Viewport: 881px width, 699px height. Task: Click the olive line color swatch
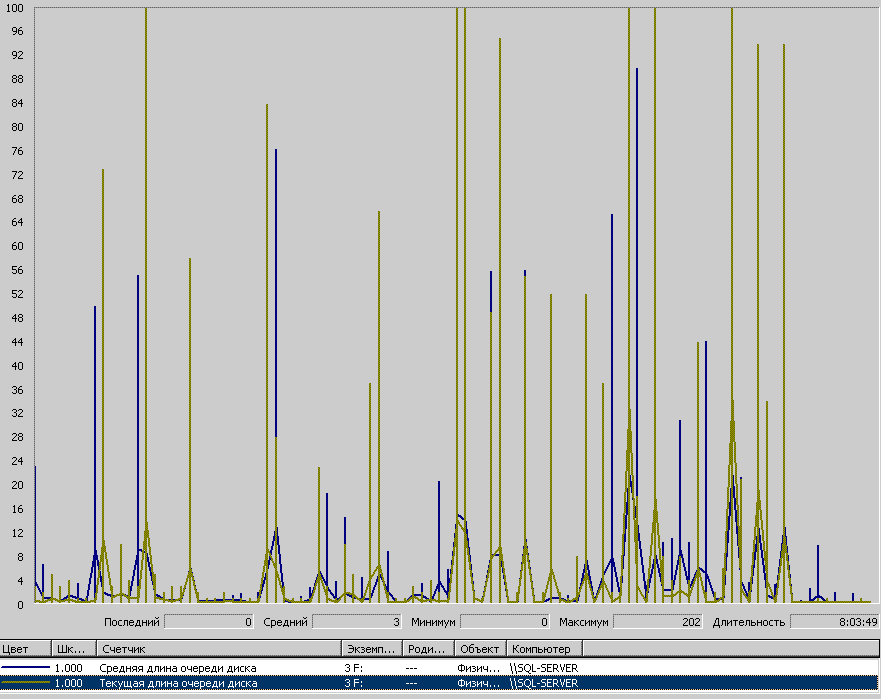(24, 683)
